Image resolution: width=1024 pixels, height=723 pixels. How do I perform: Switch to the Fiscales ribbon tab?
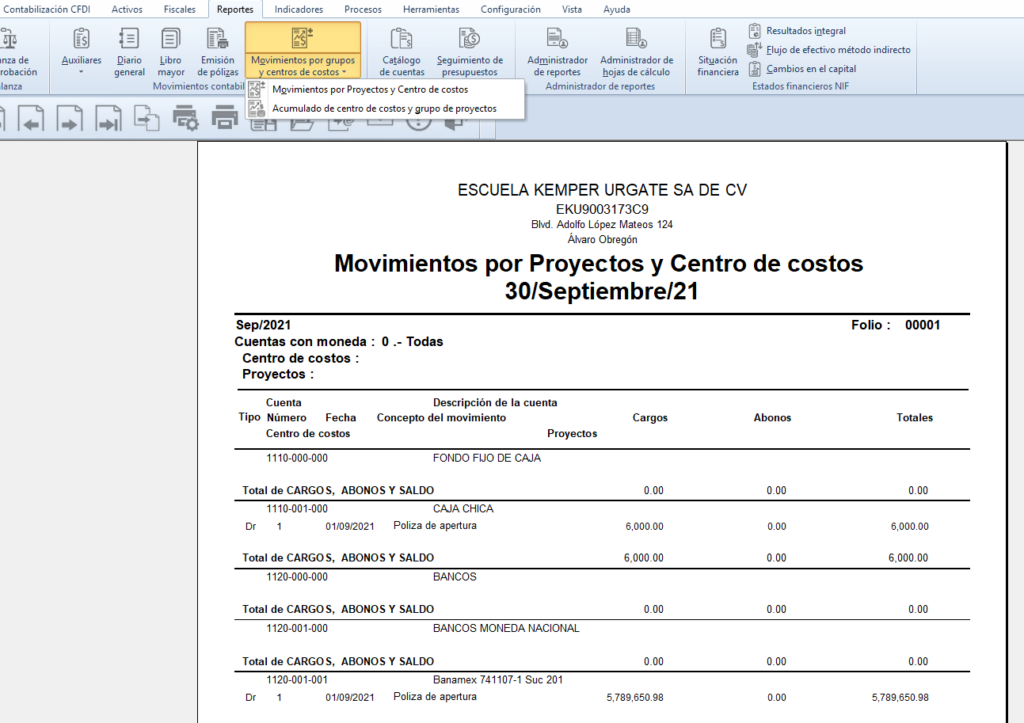click(x=180, y=9)
